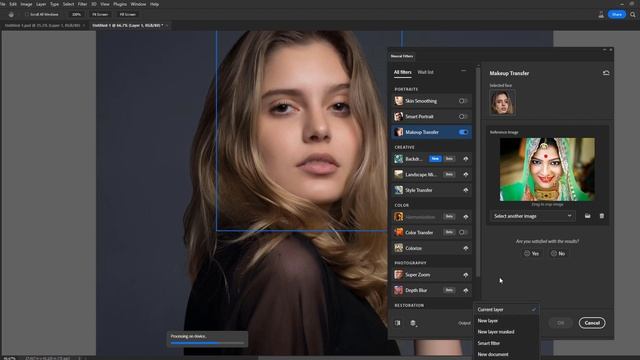Download the Colorize filter

coord(466,248)
